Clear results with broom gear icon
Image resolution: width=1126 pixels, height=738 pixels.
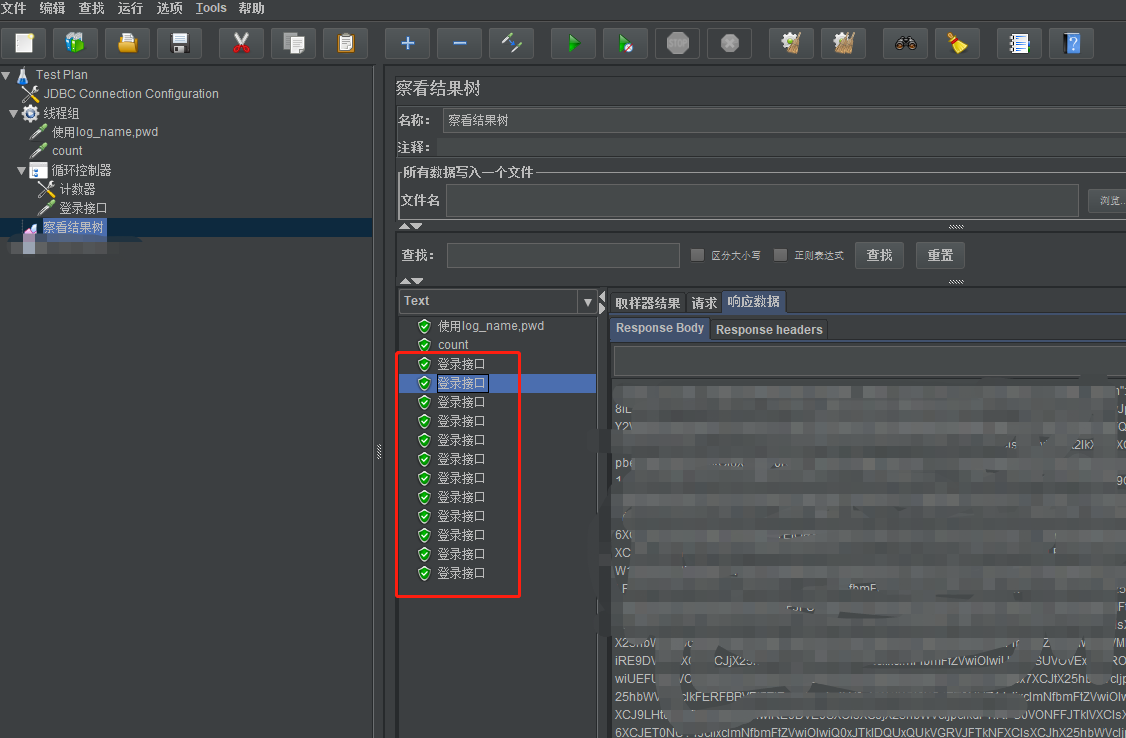[791, 43]
